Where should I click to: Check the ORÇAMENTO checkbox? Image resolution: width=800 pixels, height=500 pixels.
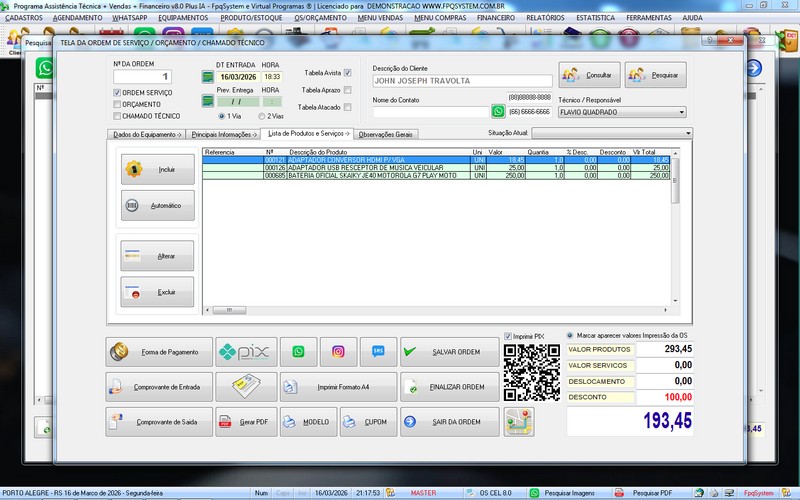[117, 104]
